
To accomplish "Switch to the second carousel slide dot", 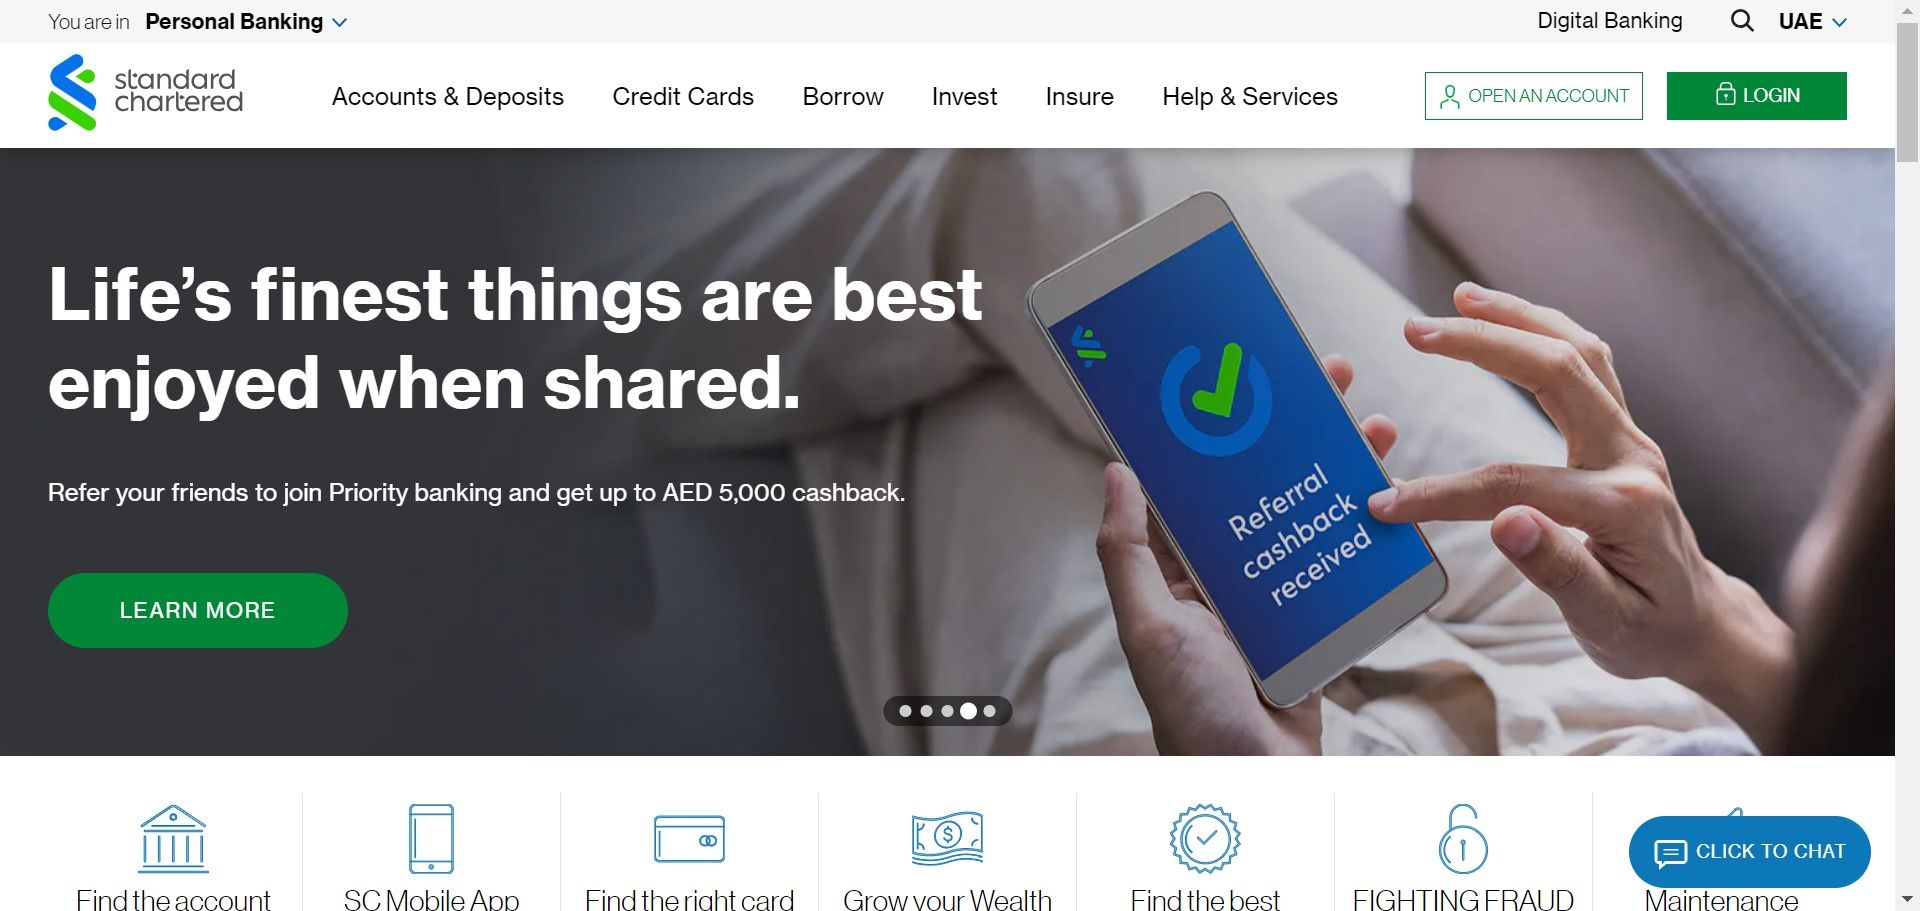I will point(926,711).
